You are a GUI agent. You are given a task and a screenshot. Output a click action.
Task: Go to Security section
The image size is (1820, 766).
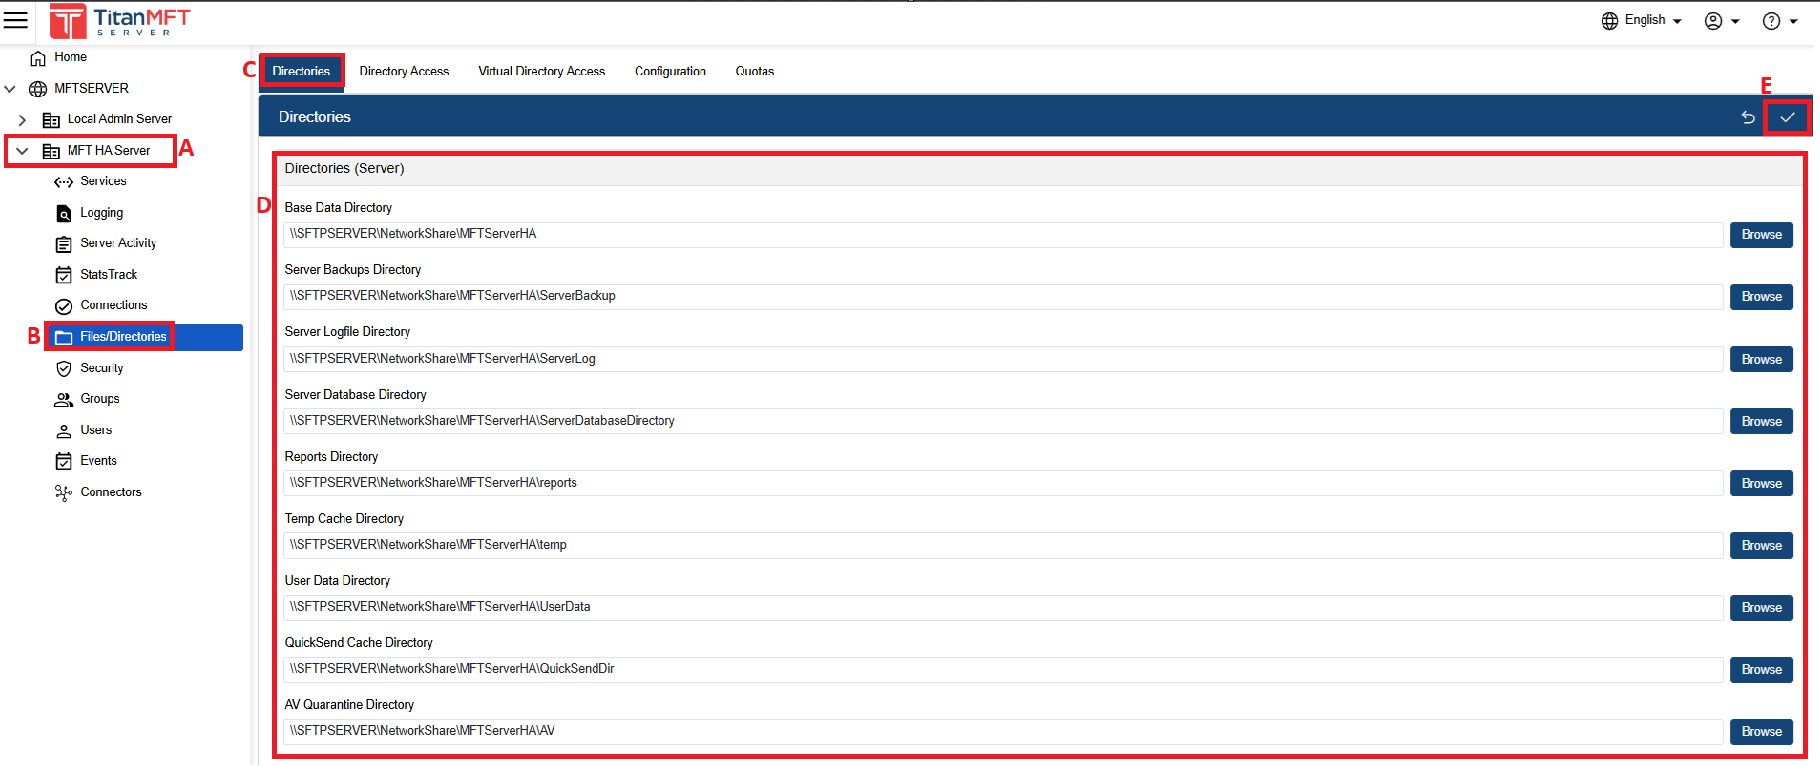[x=101, y=368]
